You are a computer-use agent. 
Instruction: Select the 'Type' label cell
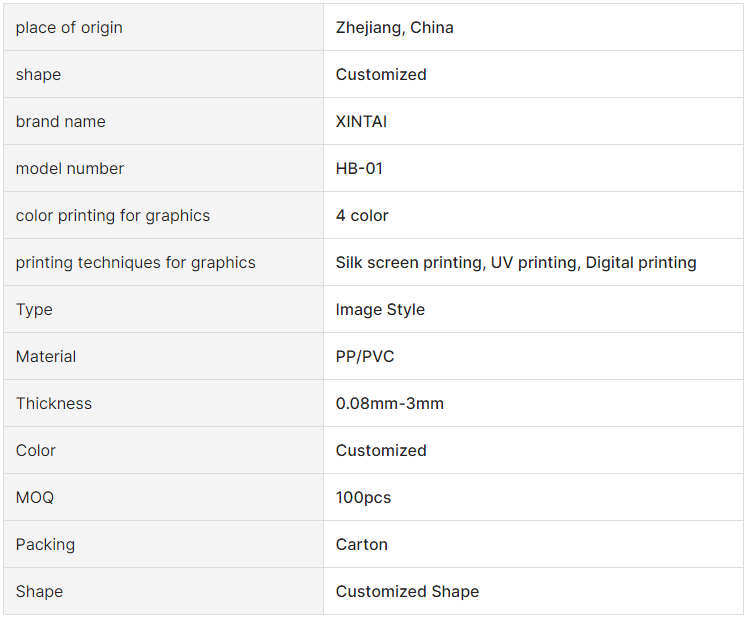(163, 309)
